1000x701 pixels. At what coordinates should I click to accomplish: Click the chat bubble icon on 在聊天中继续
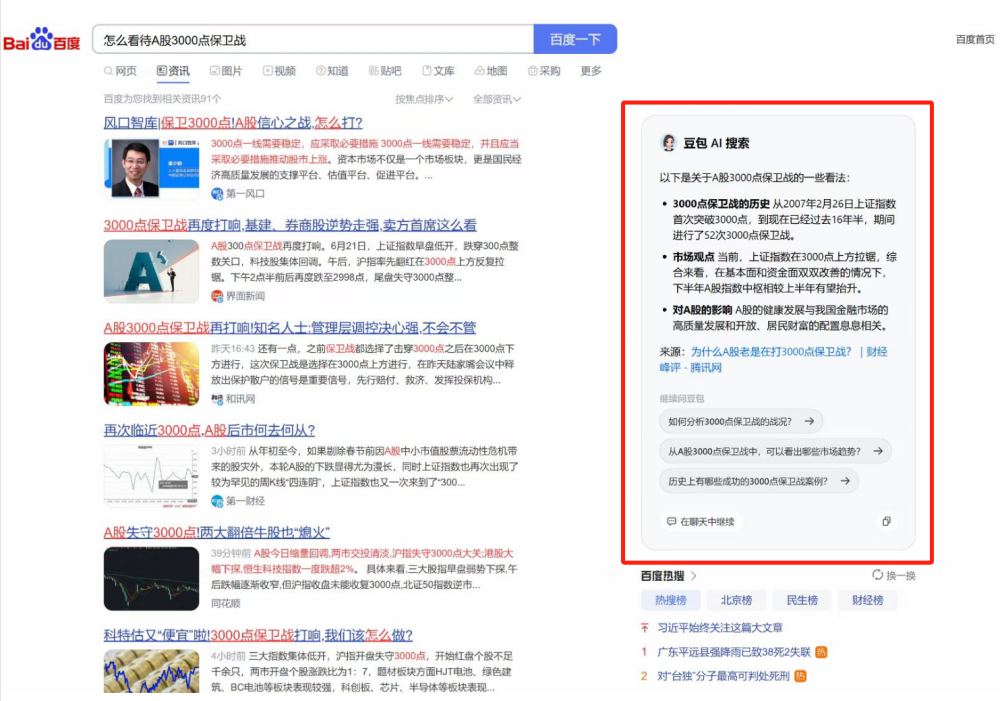(x=670, y=522)
